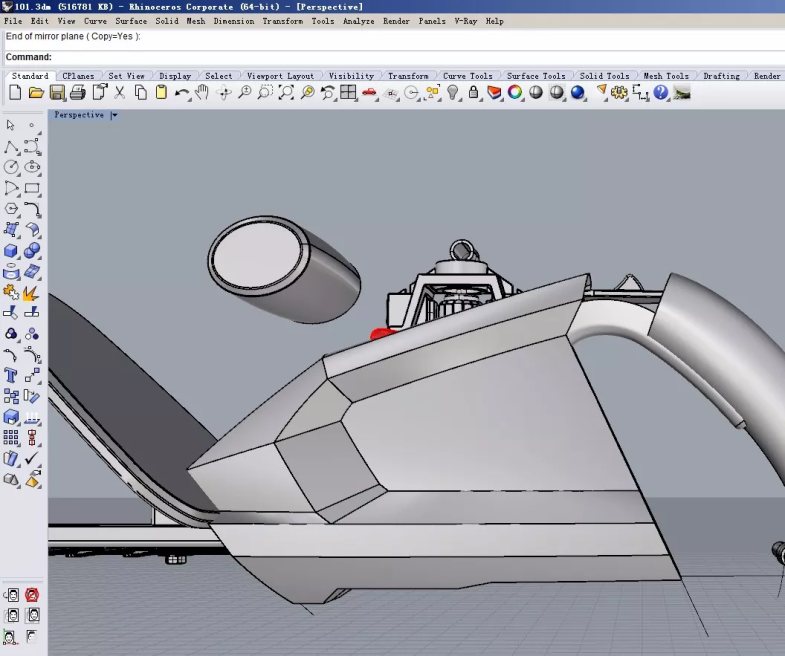Viewport: 785px width, 656px height.
Task: Open the Perspective viewport dropdown arrow
Action: click(114, 115)
